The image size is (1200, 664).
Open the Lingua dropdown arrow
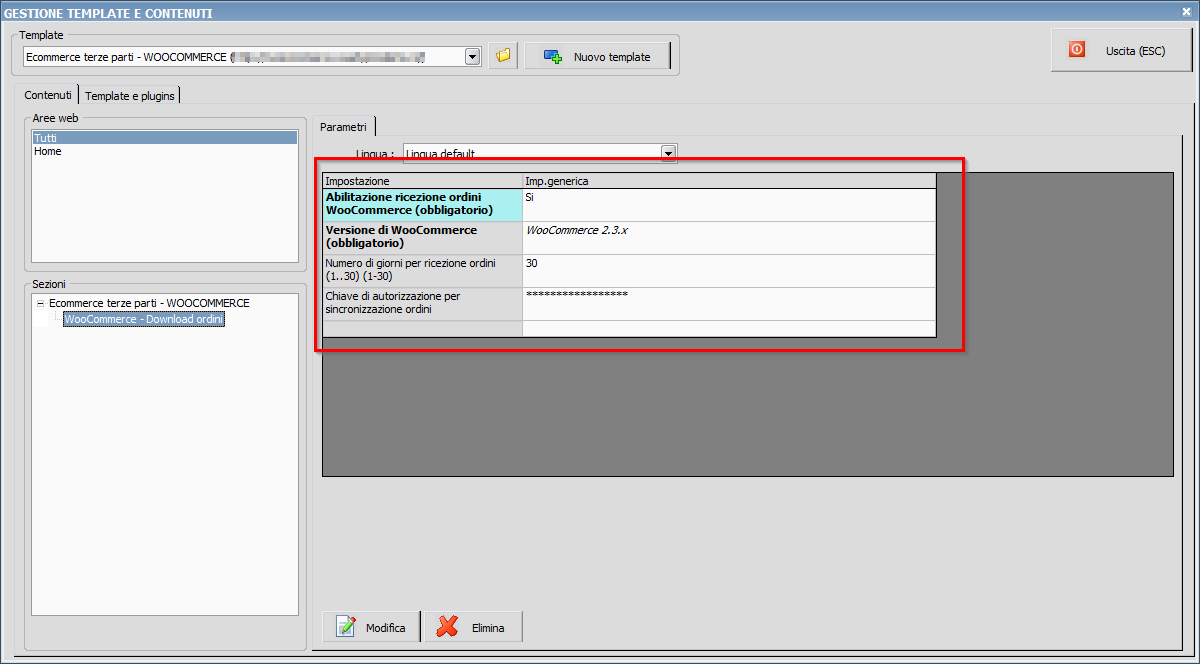(x=669, y=153)
